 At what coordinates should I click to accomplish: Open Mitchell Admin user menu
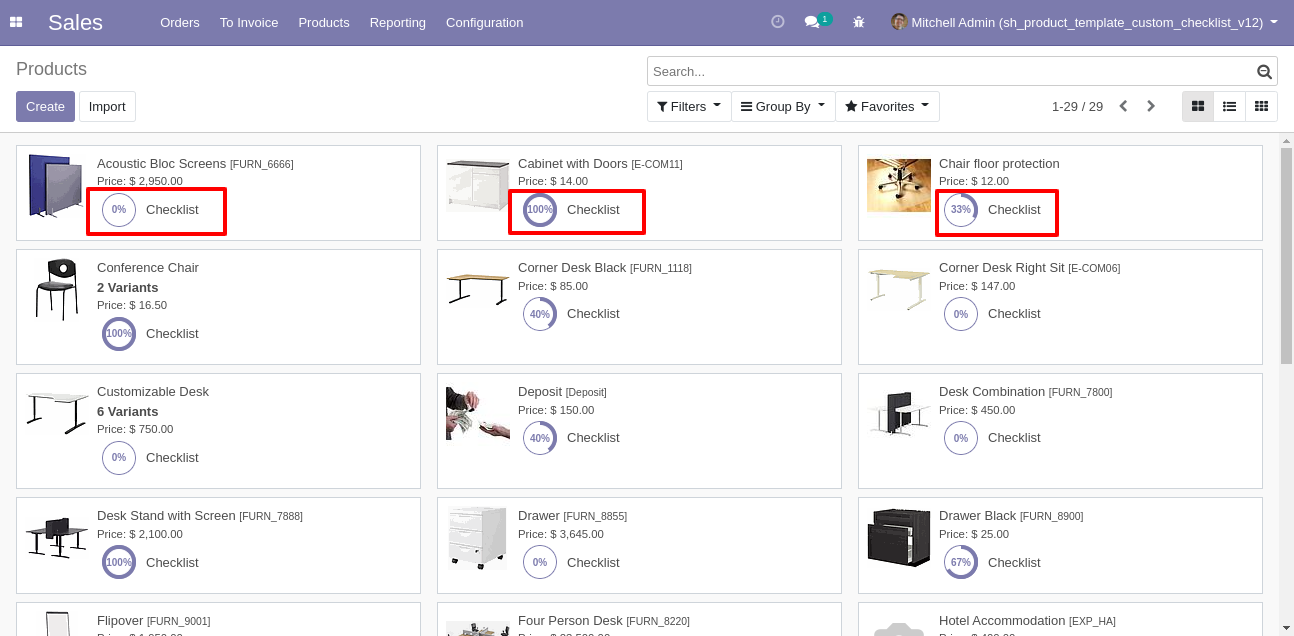pos(1084,22)
